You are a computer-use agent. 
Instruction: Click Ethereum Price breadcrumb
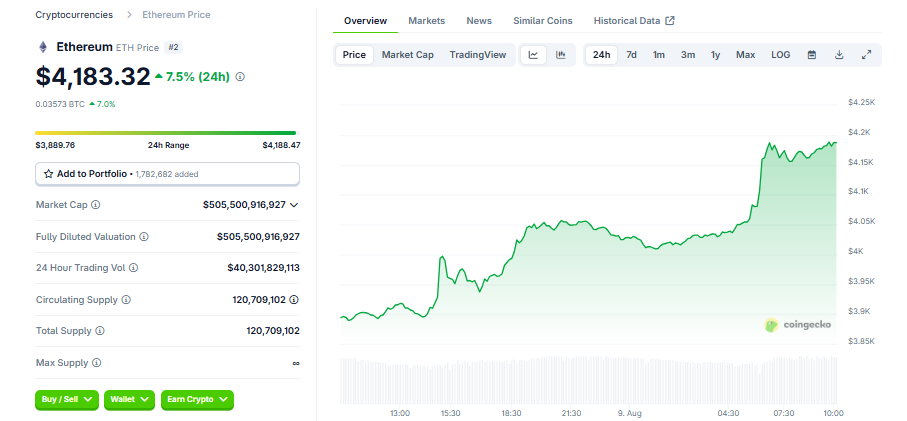[x=176, y=14]
